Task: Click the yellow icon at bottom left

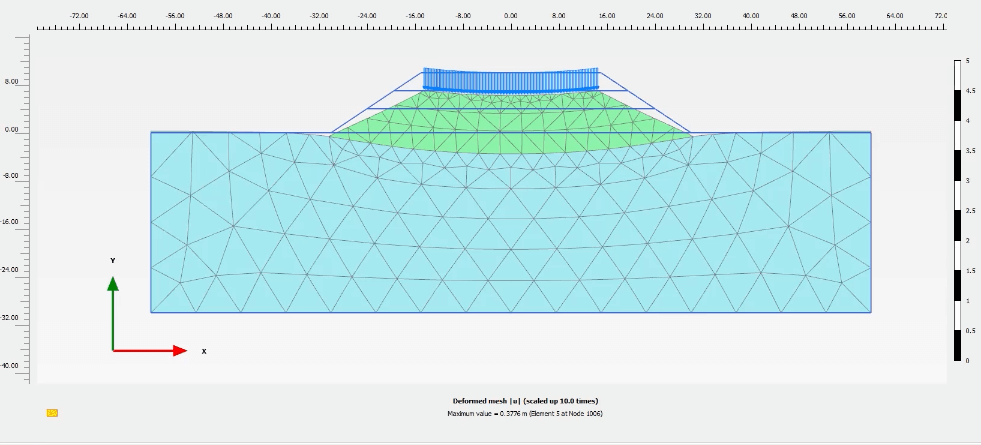Action: click(52, 412)
